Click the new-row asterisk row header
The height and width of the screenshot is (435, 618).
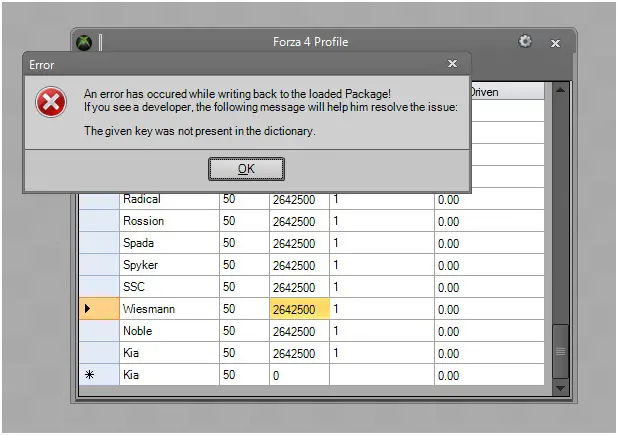click(x=99, y=375)
